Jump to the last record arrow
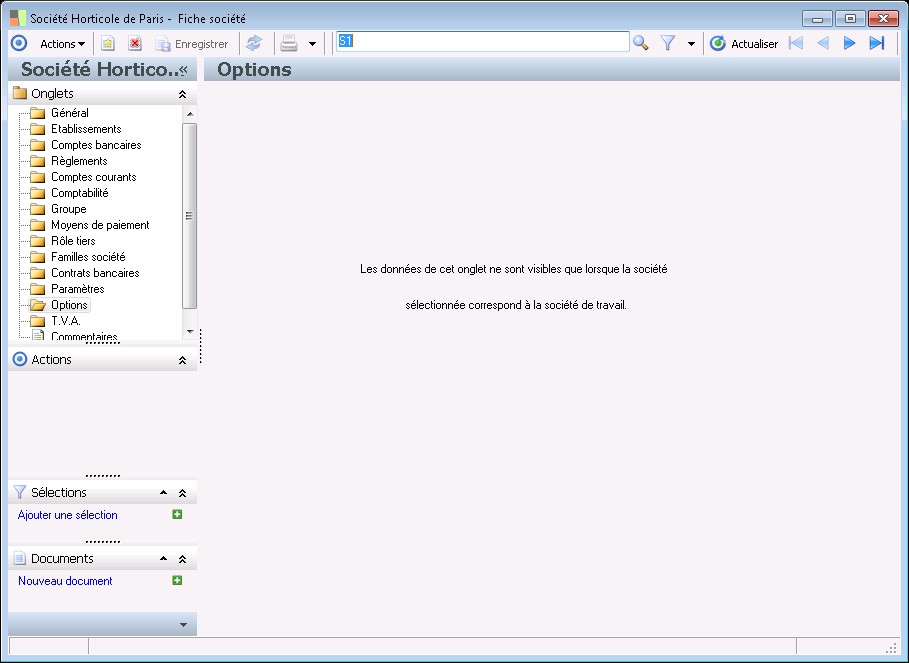This screenshot has height=663, width=909. 877,43
